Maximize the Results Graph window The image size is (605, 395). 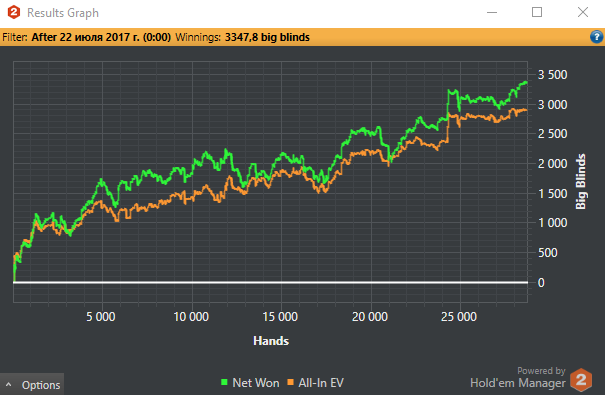[x=537, y=12]
